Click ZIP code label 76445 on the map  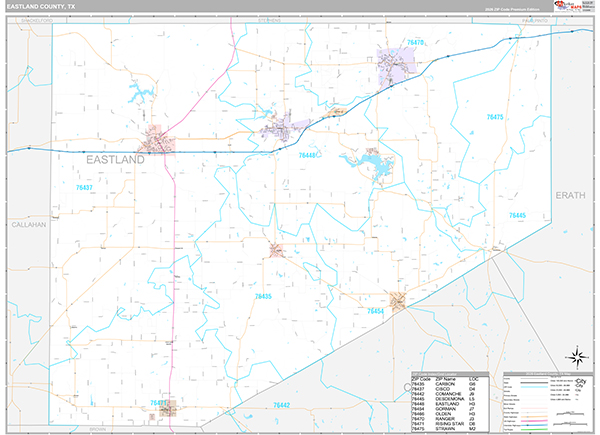tap(517, 215)
